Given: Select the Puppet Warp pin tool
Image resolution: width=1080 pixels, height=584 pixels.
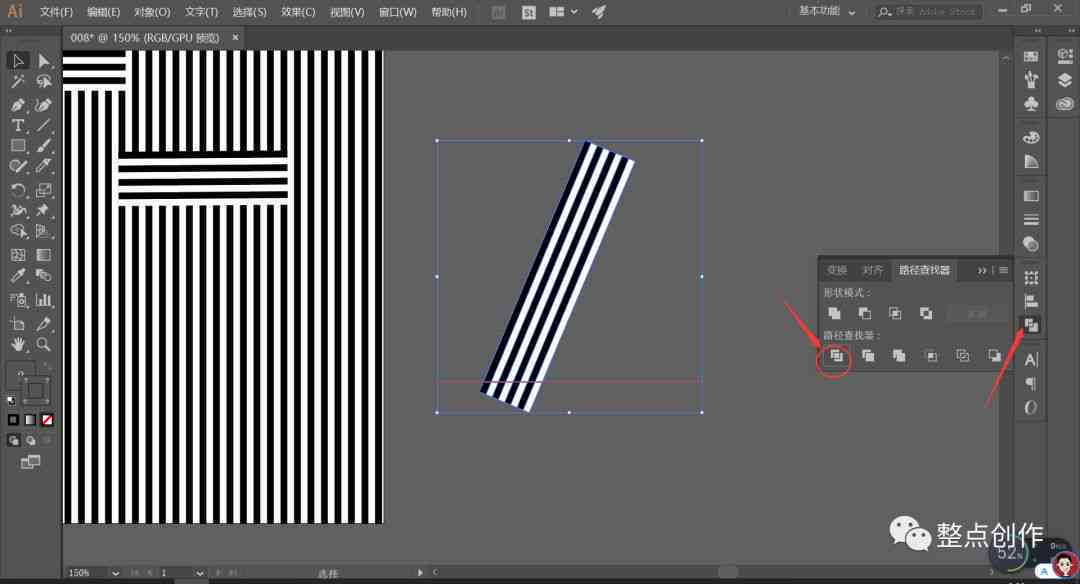Looking at the screenshot, I should 44,210.
